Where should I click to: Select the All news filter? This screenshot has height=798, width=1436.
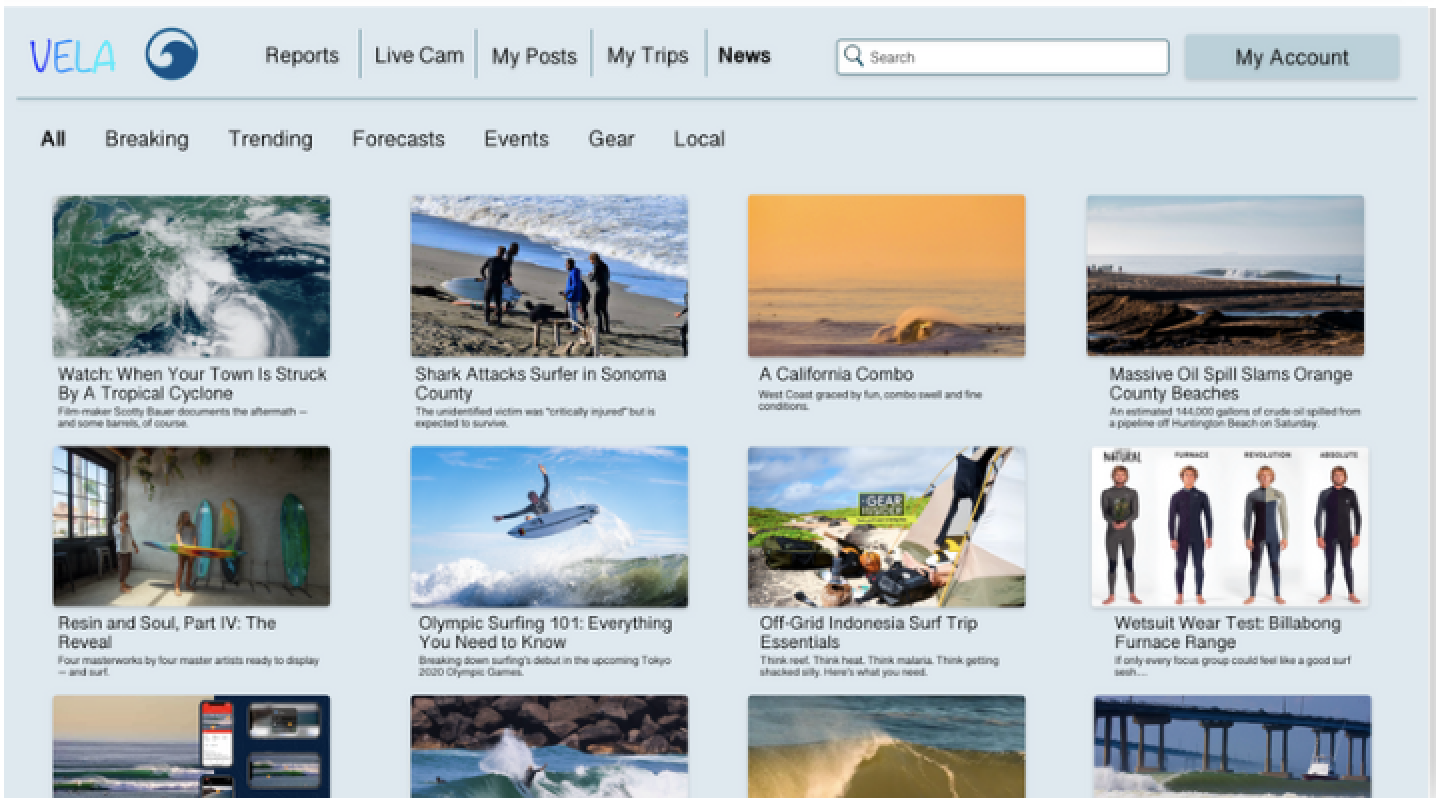pos(53,139)
